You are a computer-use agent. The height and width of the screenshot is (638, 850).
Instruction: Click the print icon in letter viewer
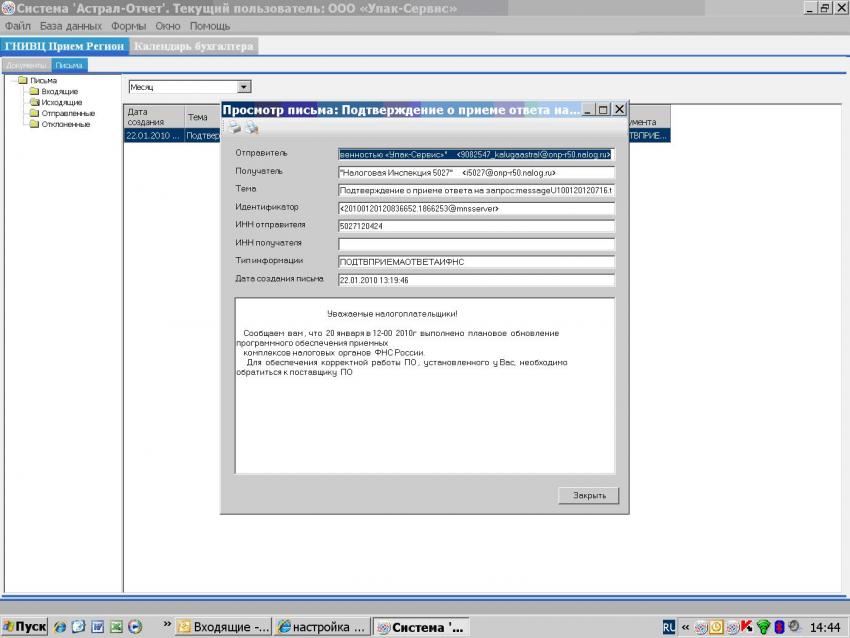coord(233,128)
